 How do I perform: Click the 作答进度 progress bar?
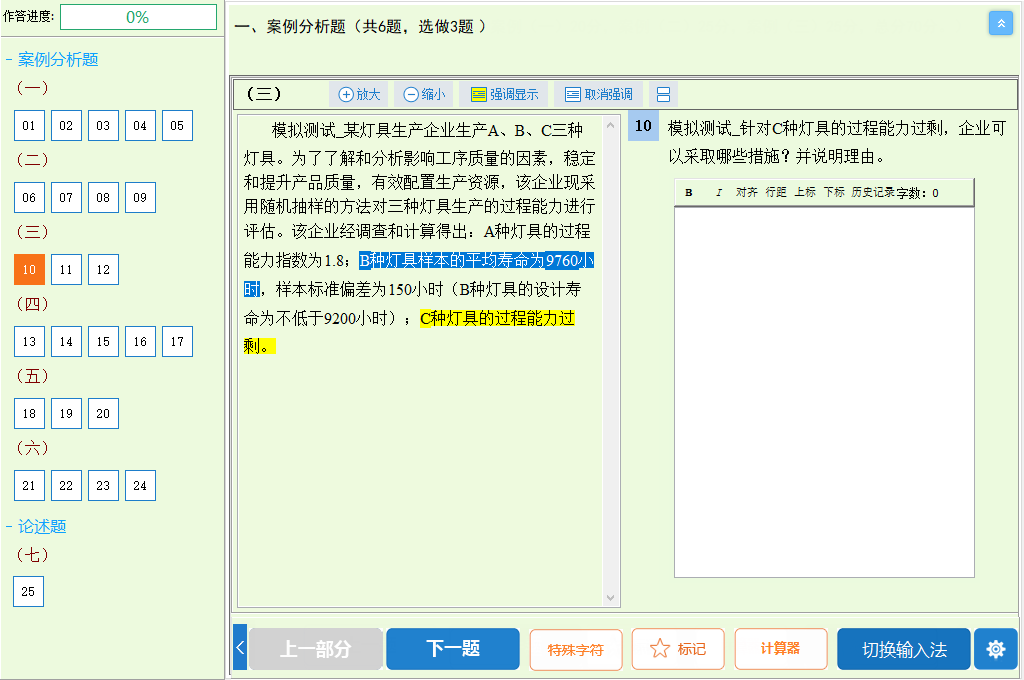point(138,17)
